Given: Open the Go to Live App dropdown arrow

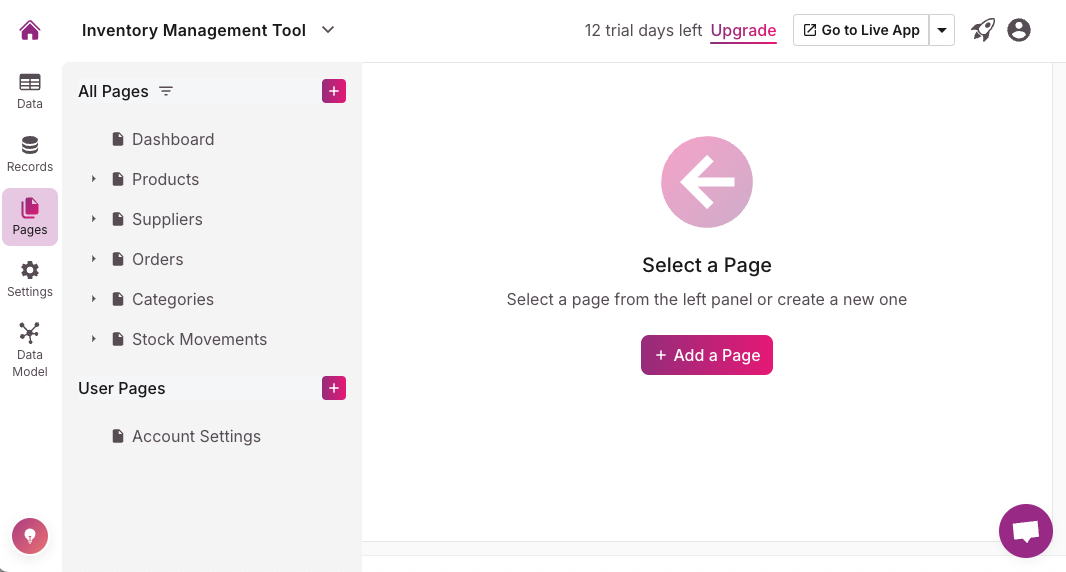Looking at the screenshot, I should pos(942,30).
